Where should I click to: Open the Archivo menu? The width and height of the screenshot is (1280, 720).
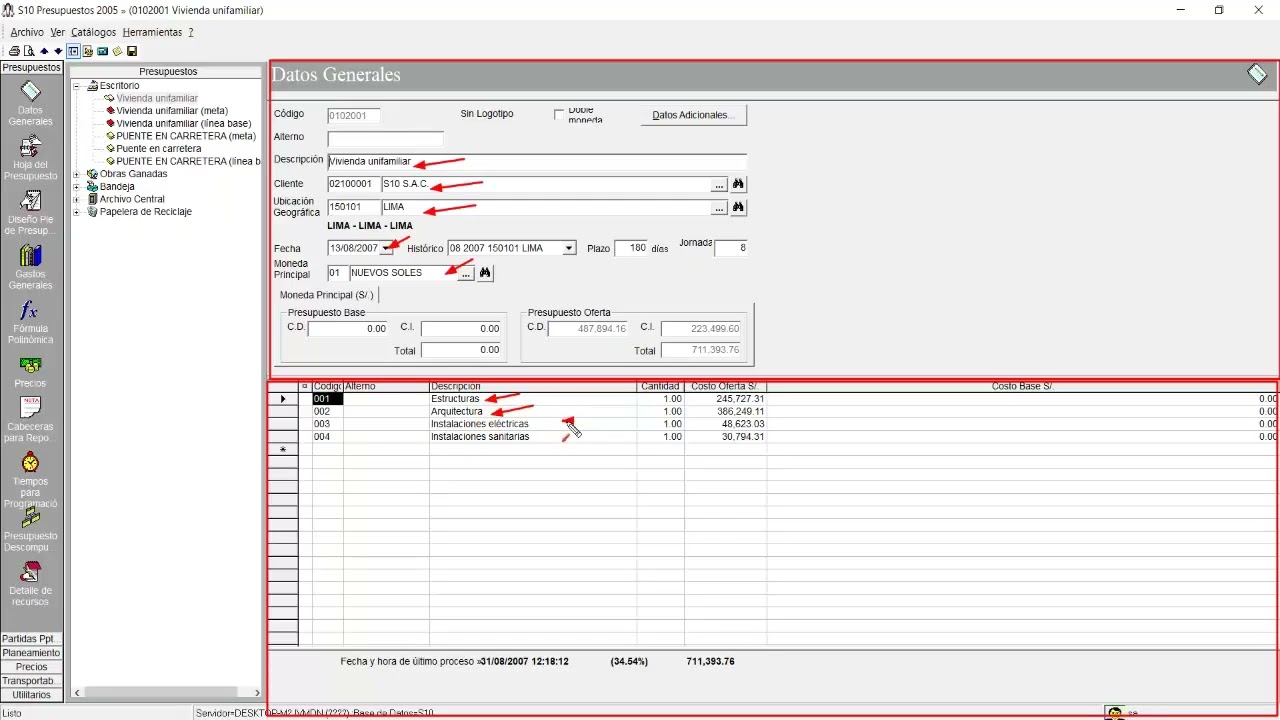27,32
